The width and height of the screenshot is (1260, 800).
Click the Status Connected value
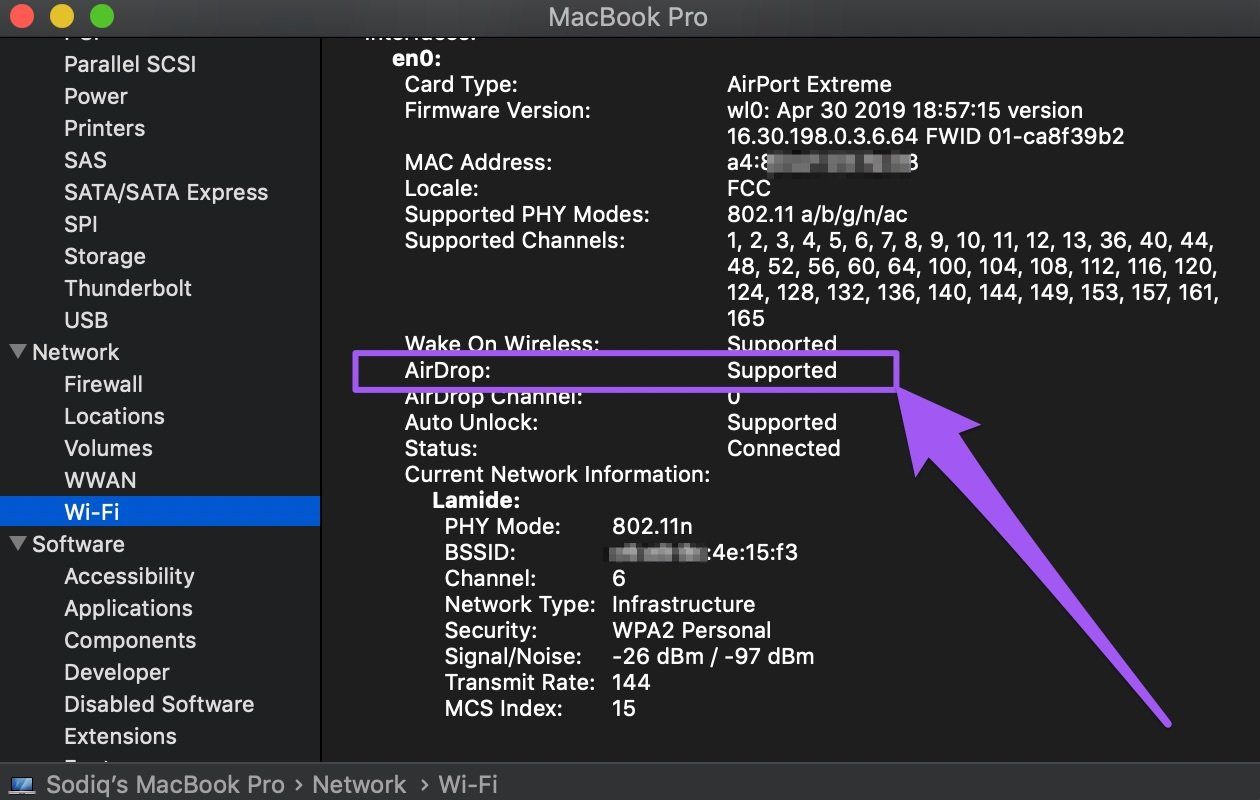(x=783, y=449)
